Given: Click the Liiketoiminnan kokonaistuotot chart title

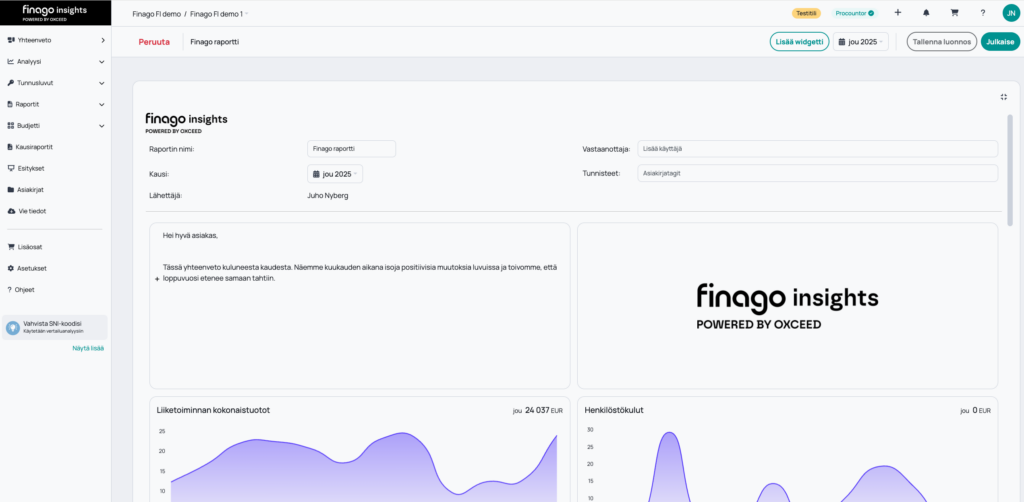Looking at the screenshot, I should [214, 410].
